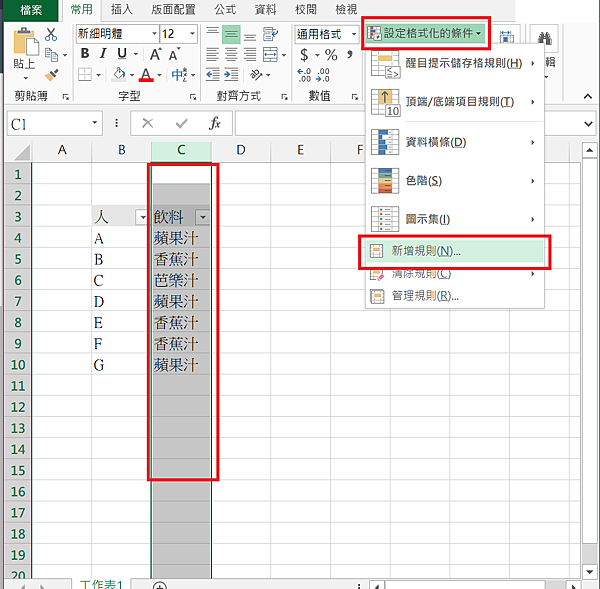Click the cell borders icon
Image resolution: width=600 pixels, height=589 pixels.
pos(85,75)
